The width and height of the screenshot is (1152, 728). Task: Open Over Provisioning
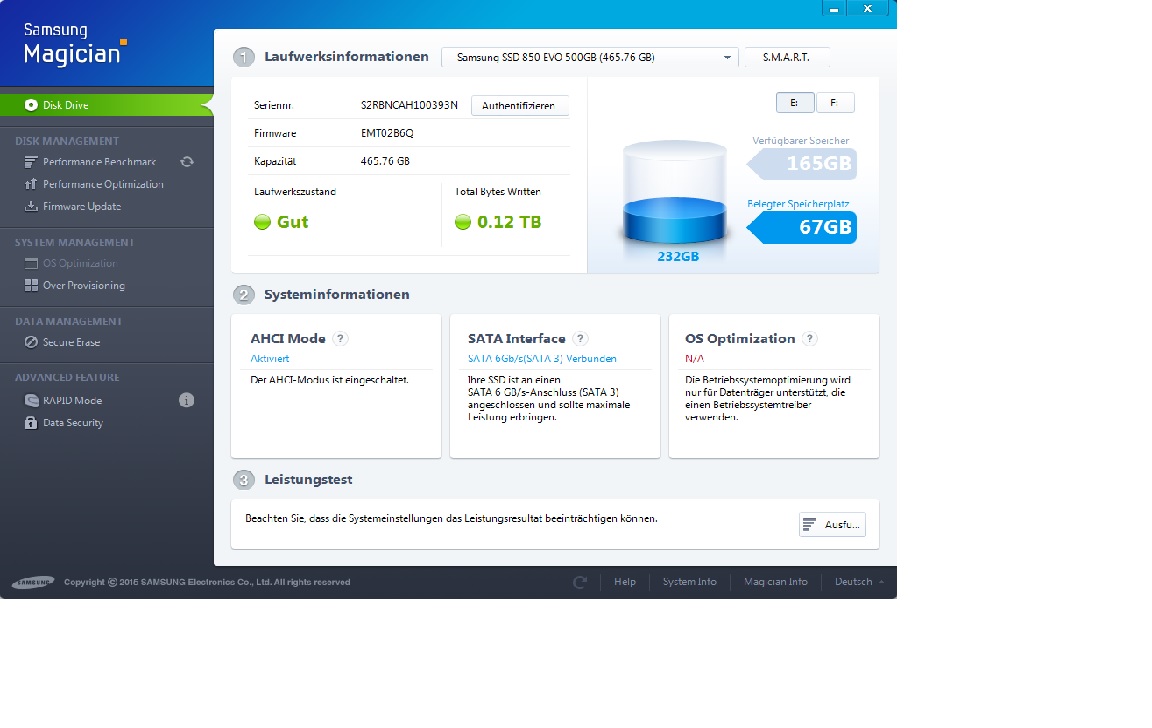(84, 285)
